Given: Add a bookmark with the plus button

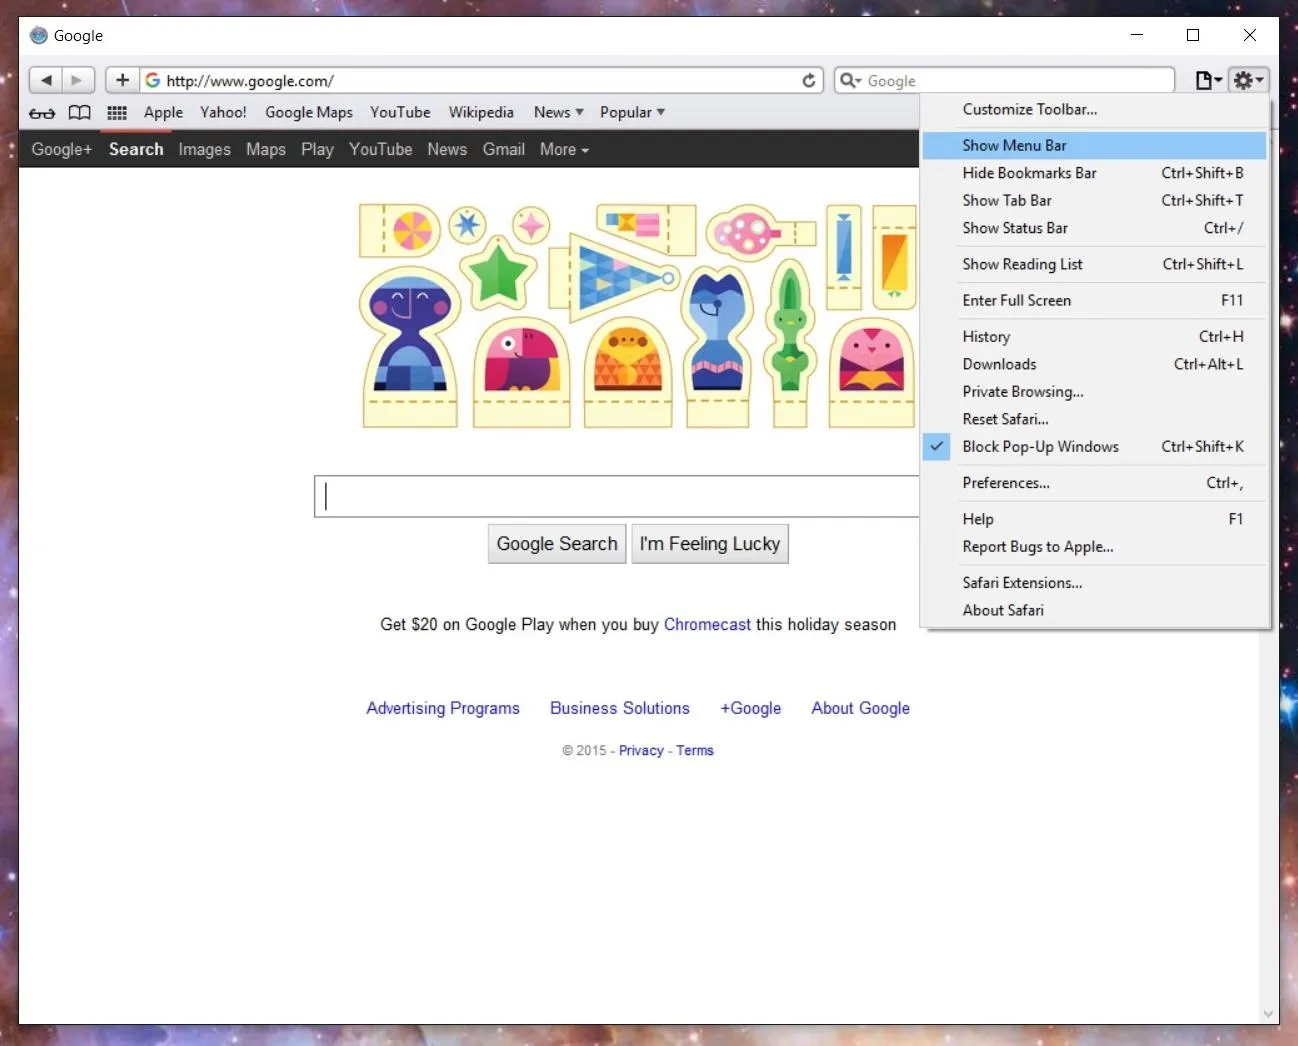Looking at the screenshot, I should tap(122, 80).
